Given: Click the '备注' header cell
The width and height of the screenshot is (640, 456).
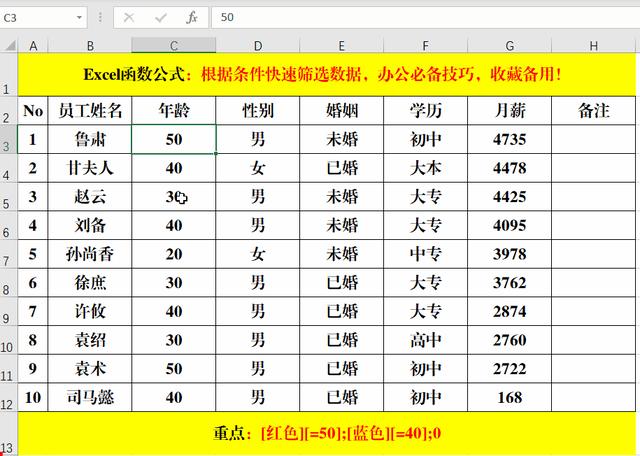Looking at the screenshot, I should (x=593, y=111).
